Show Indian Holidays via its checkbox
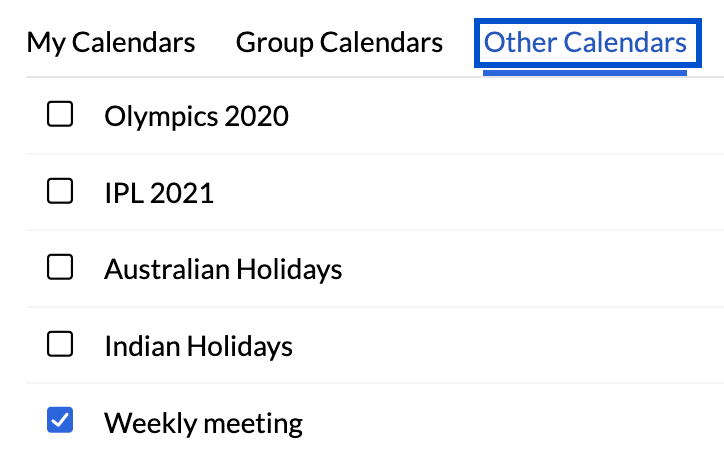The height and width of the screenshot is (462, 724). click(61, 346)
